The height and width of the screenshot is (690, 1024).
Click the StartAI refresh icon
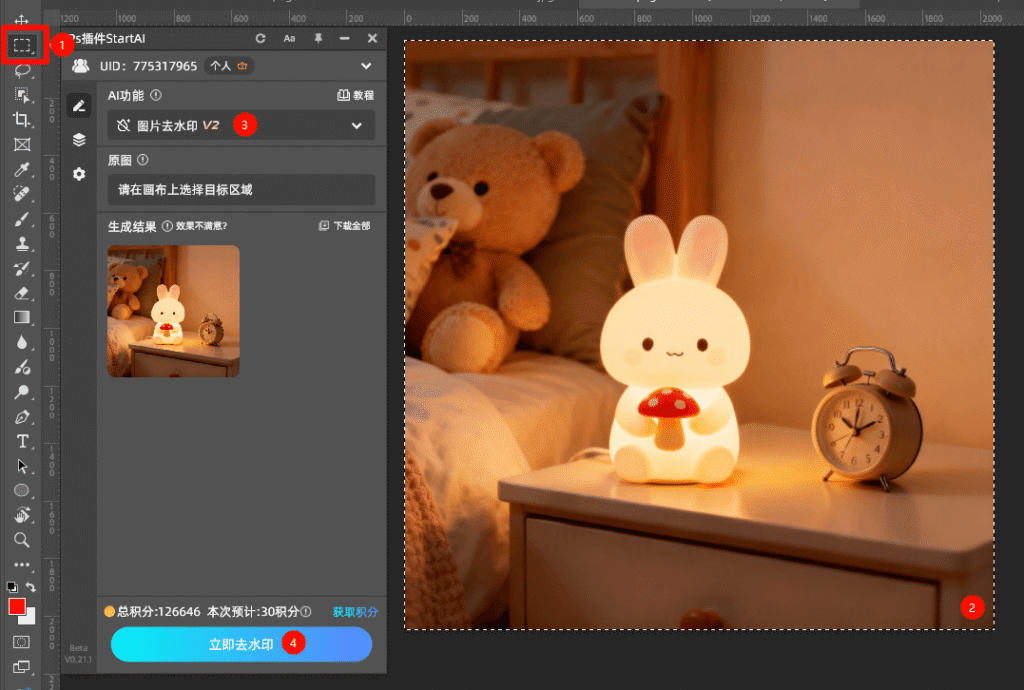pyautogui.click(x=261, y=38)
